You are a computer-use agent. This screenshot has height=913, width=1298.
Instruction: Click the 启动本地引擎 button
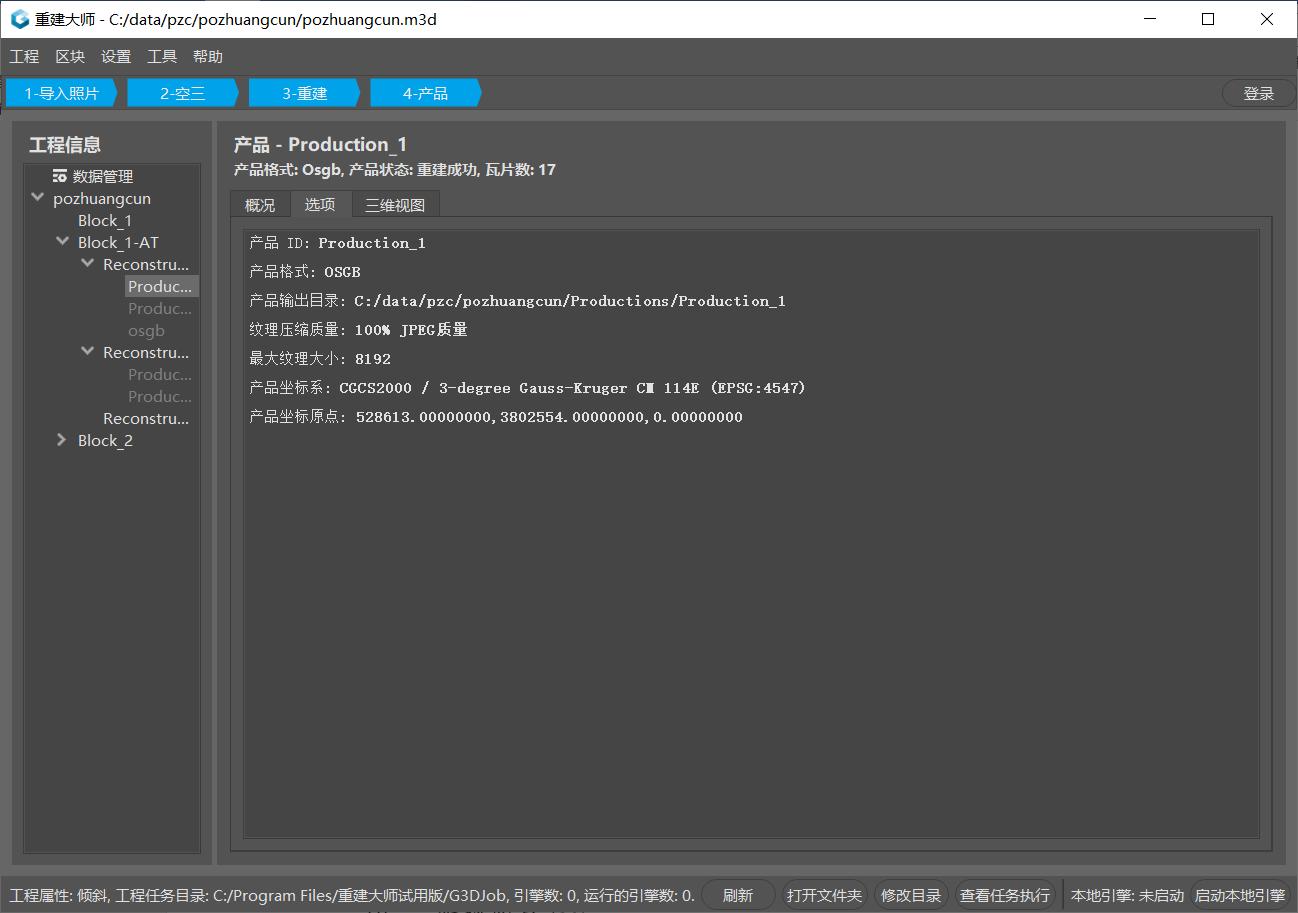(1240, 895)
